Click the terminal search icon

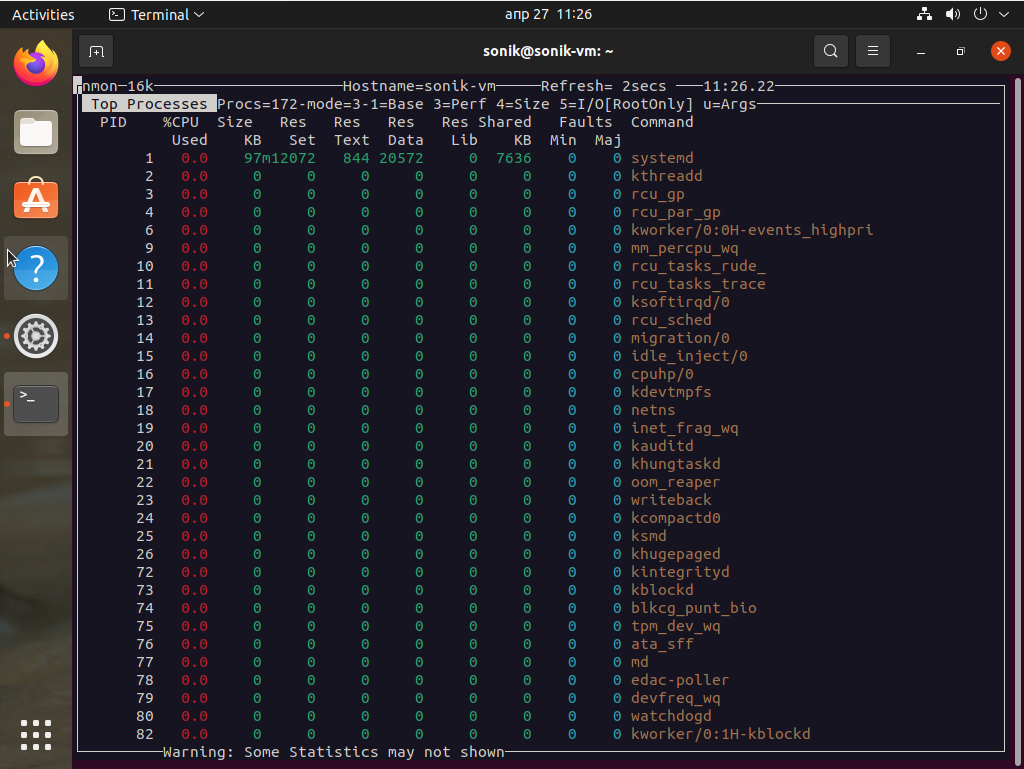pos(830,51)
